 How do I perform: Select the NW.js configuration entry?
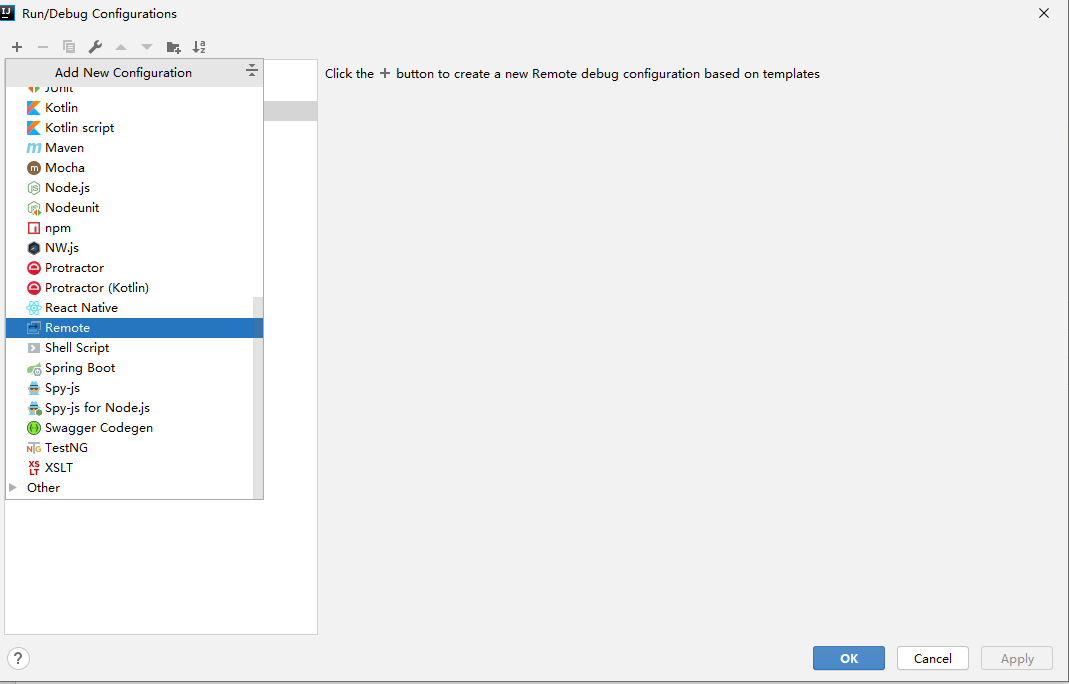tap(134, 248)
